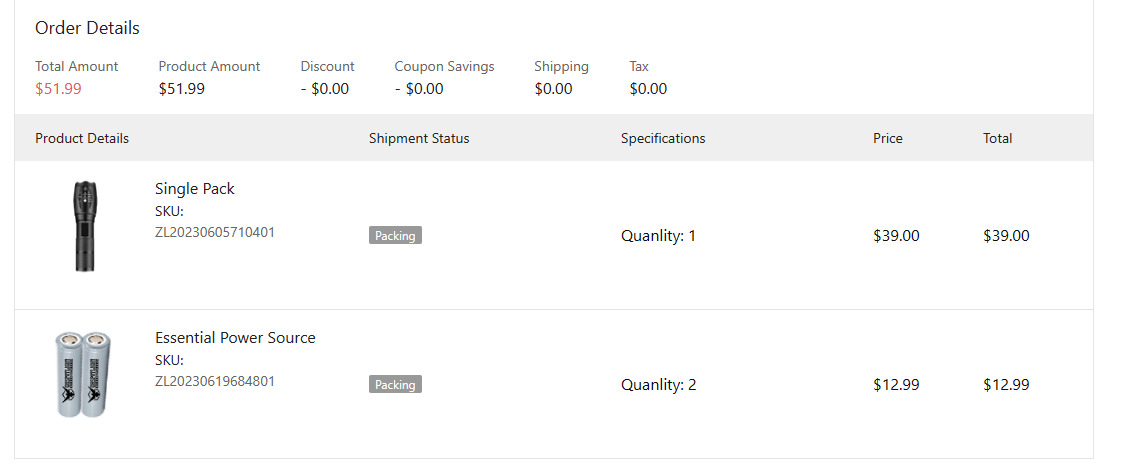Select SKU number ZL20230619684801

pos(215,381)
